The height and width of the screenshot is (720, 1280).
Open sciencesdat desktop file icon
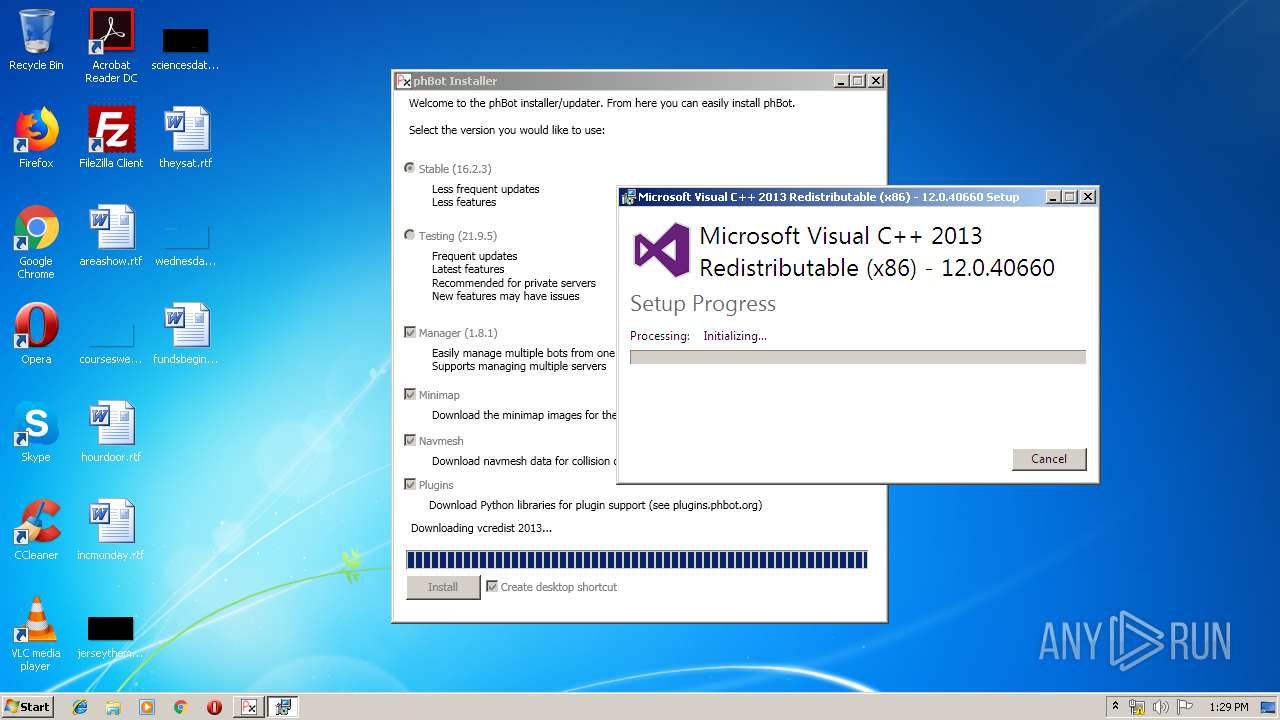click(x=186, y=47)
